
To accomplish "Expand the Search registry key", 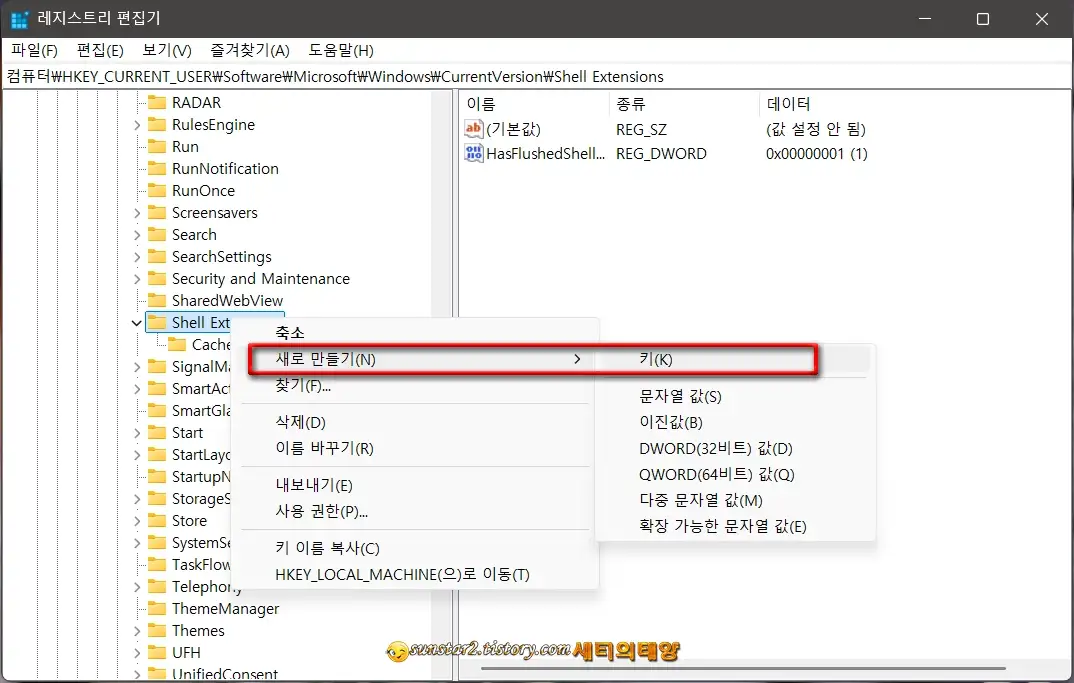I will (139, 234).
